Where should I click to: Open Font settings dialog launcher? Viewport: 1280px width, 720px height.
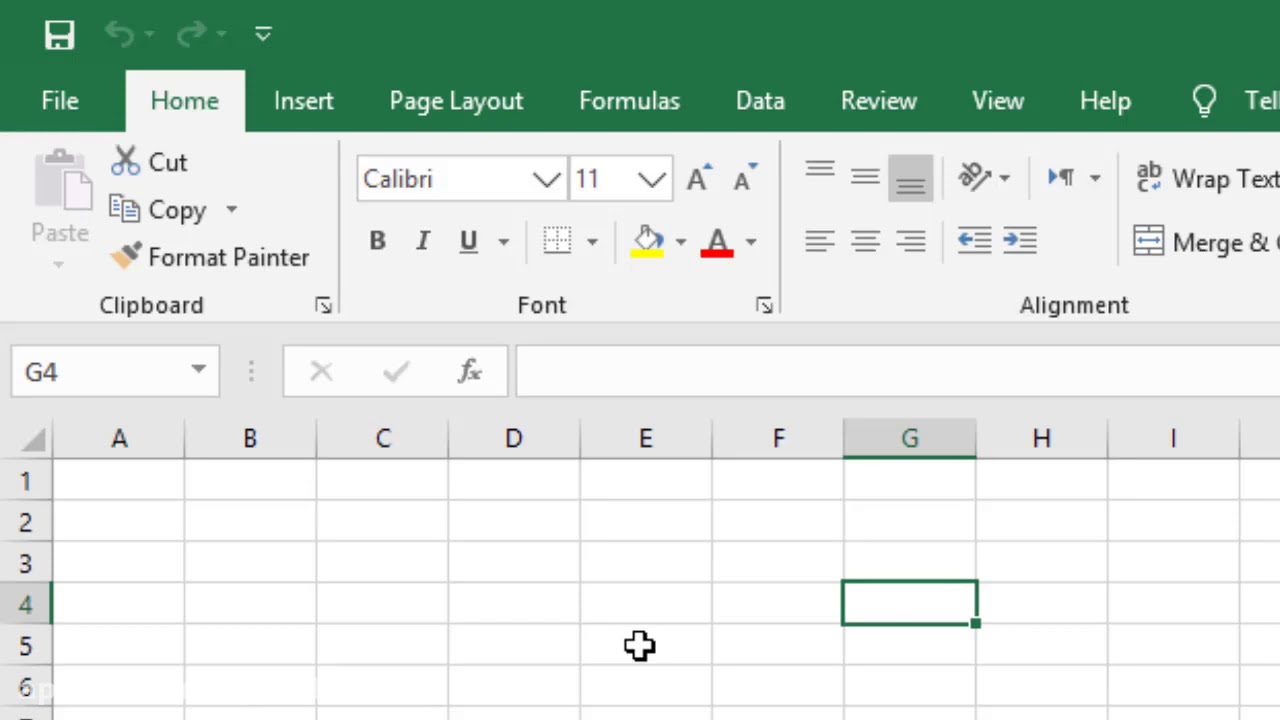point(764,306)
